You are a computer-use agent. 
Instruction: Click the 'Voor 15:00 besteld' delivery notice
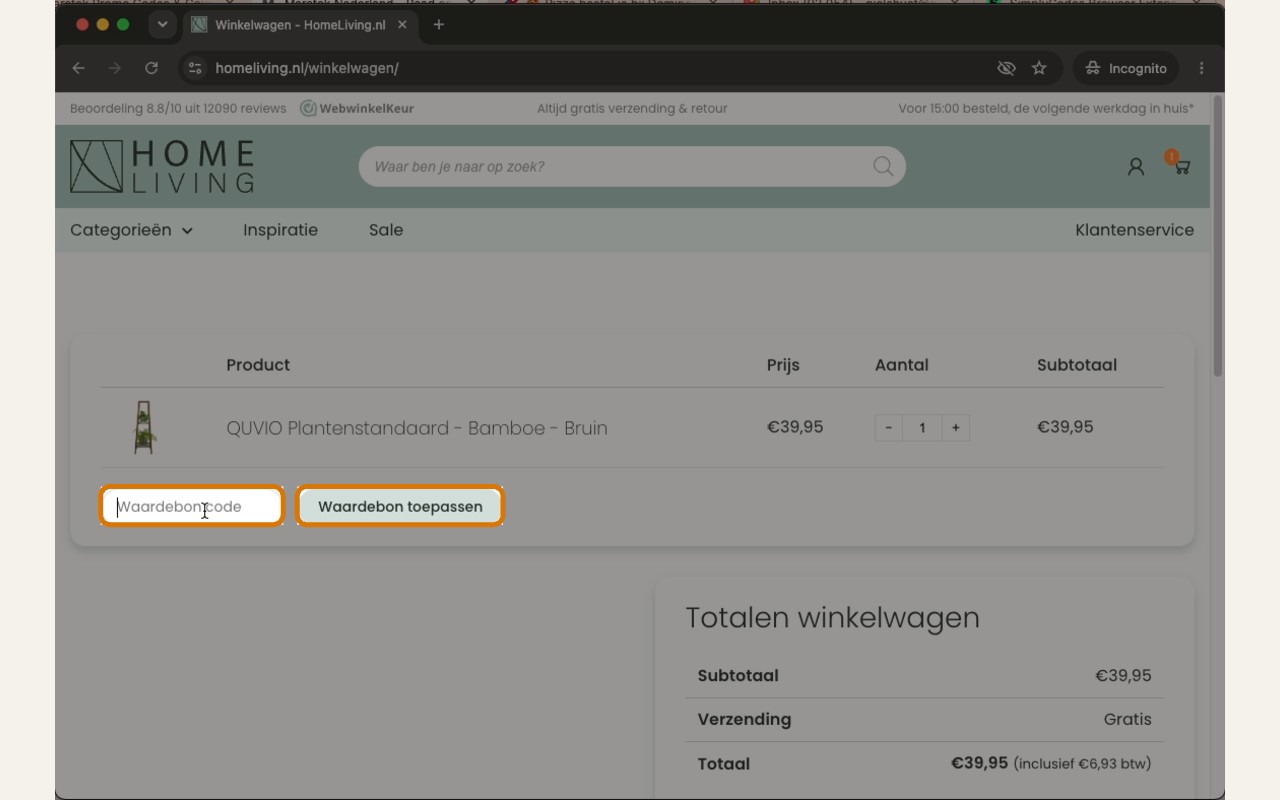[1046, 108]
